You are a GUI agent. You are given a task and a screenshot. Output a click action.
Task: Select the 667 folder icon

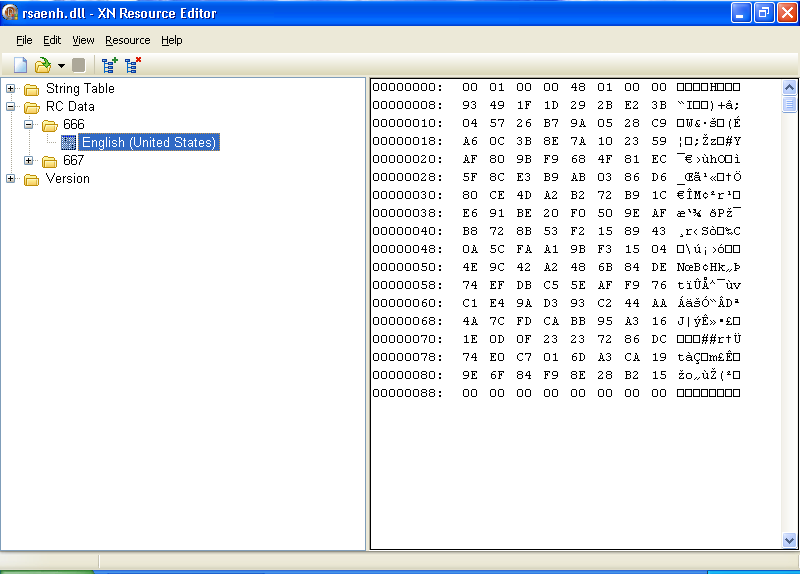[50, 161]
